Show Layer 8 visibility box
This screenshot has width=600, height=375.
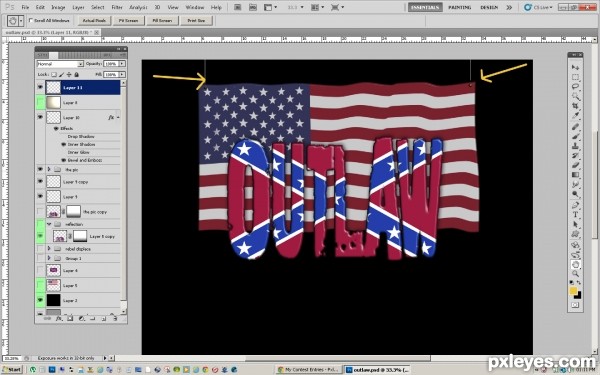click(40, 102)
